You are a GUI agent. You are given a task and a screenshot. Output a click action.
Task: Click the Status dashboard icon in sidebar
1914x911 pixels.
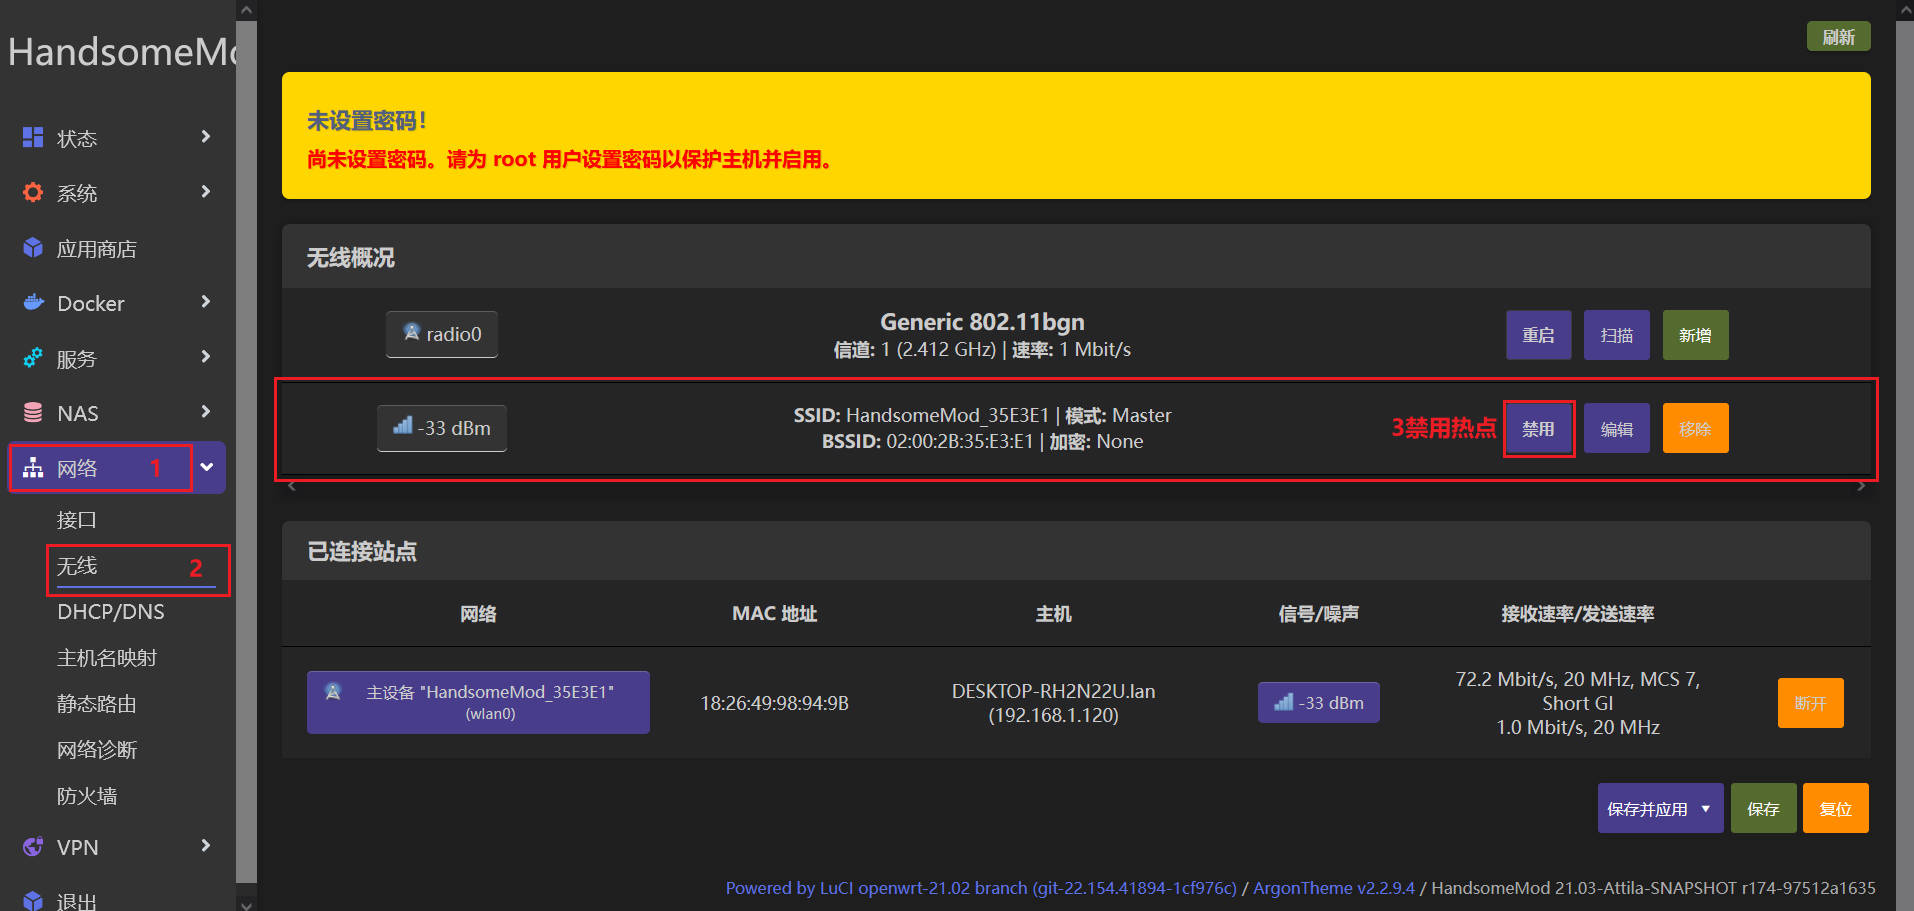click(33, 137)
